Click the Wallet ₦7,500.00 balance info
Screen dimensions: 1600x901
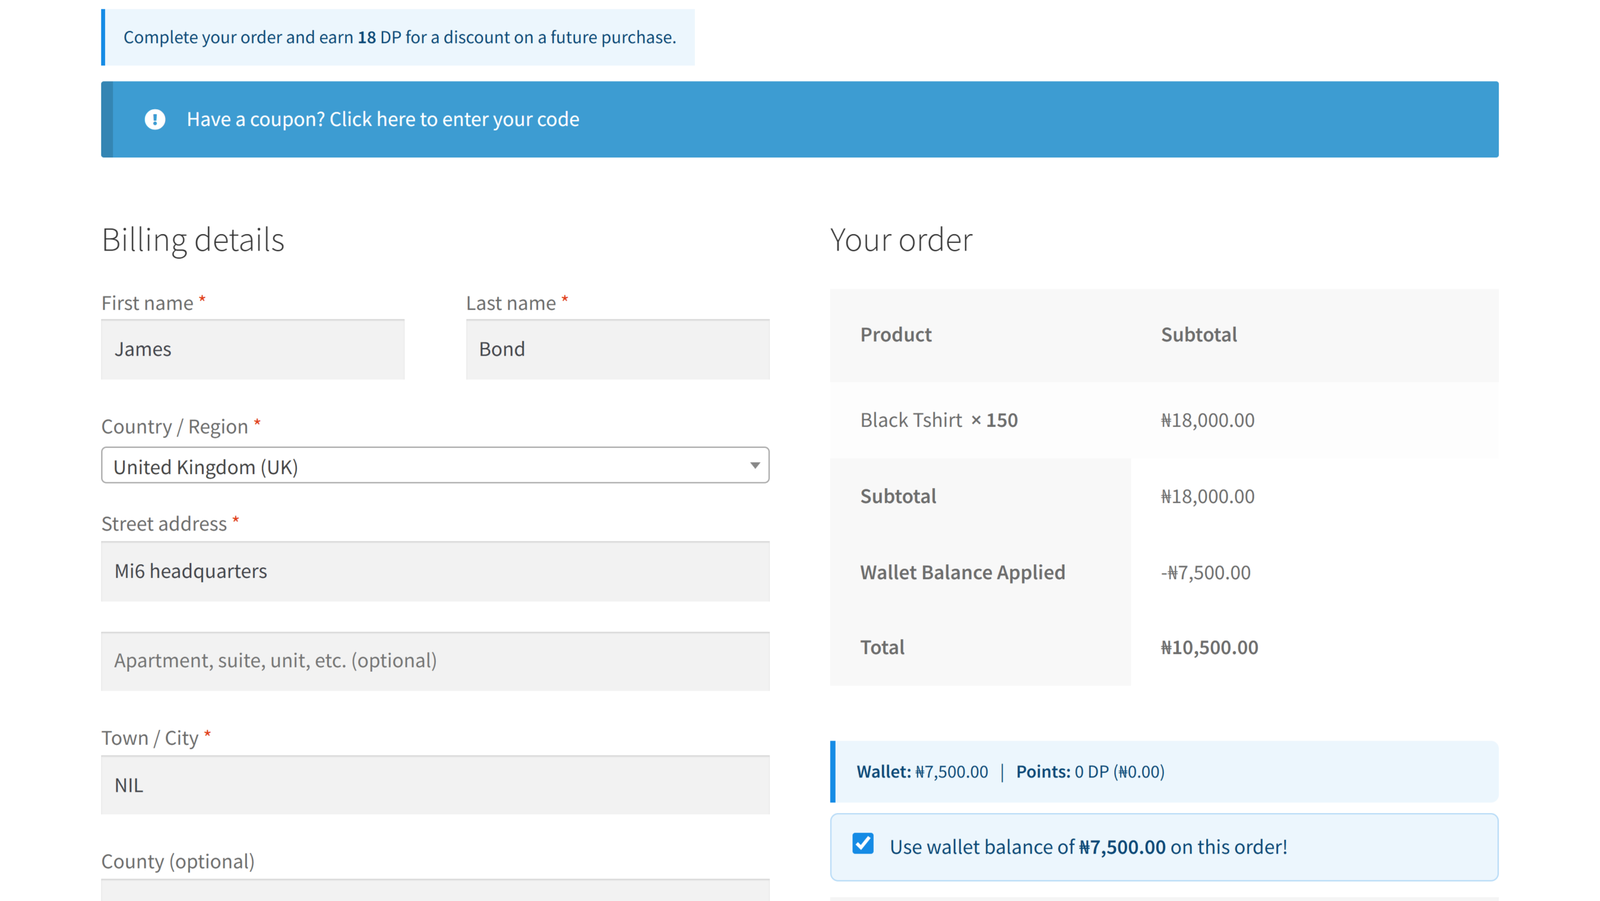tap(922, 772)
